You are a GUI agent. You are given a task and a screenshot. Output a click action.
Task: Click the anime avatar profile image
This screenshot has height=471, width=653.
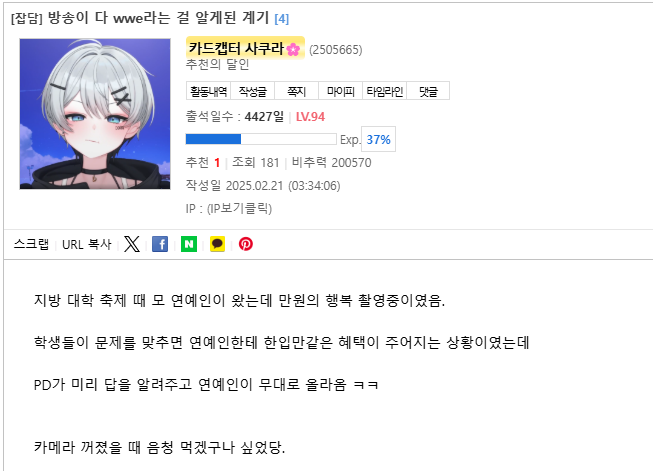coord(95,114)
